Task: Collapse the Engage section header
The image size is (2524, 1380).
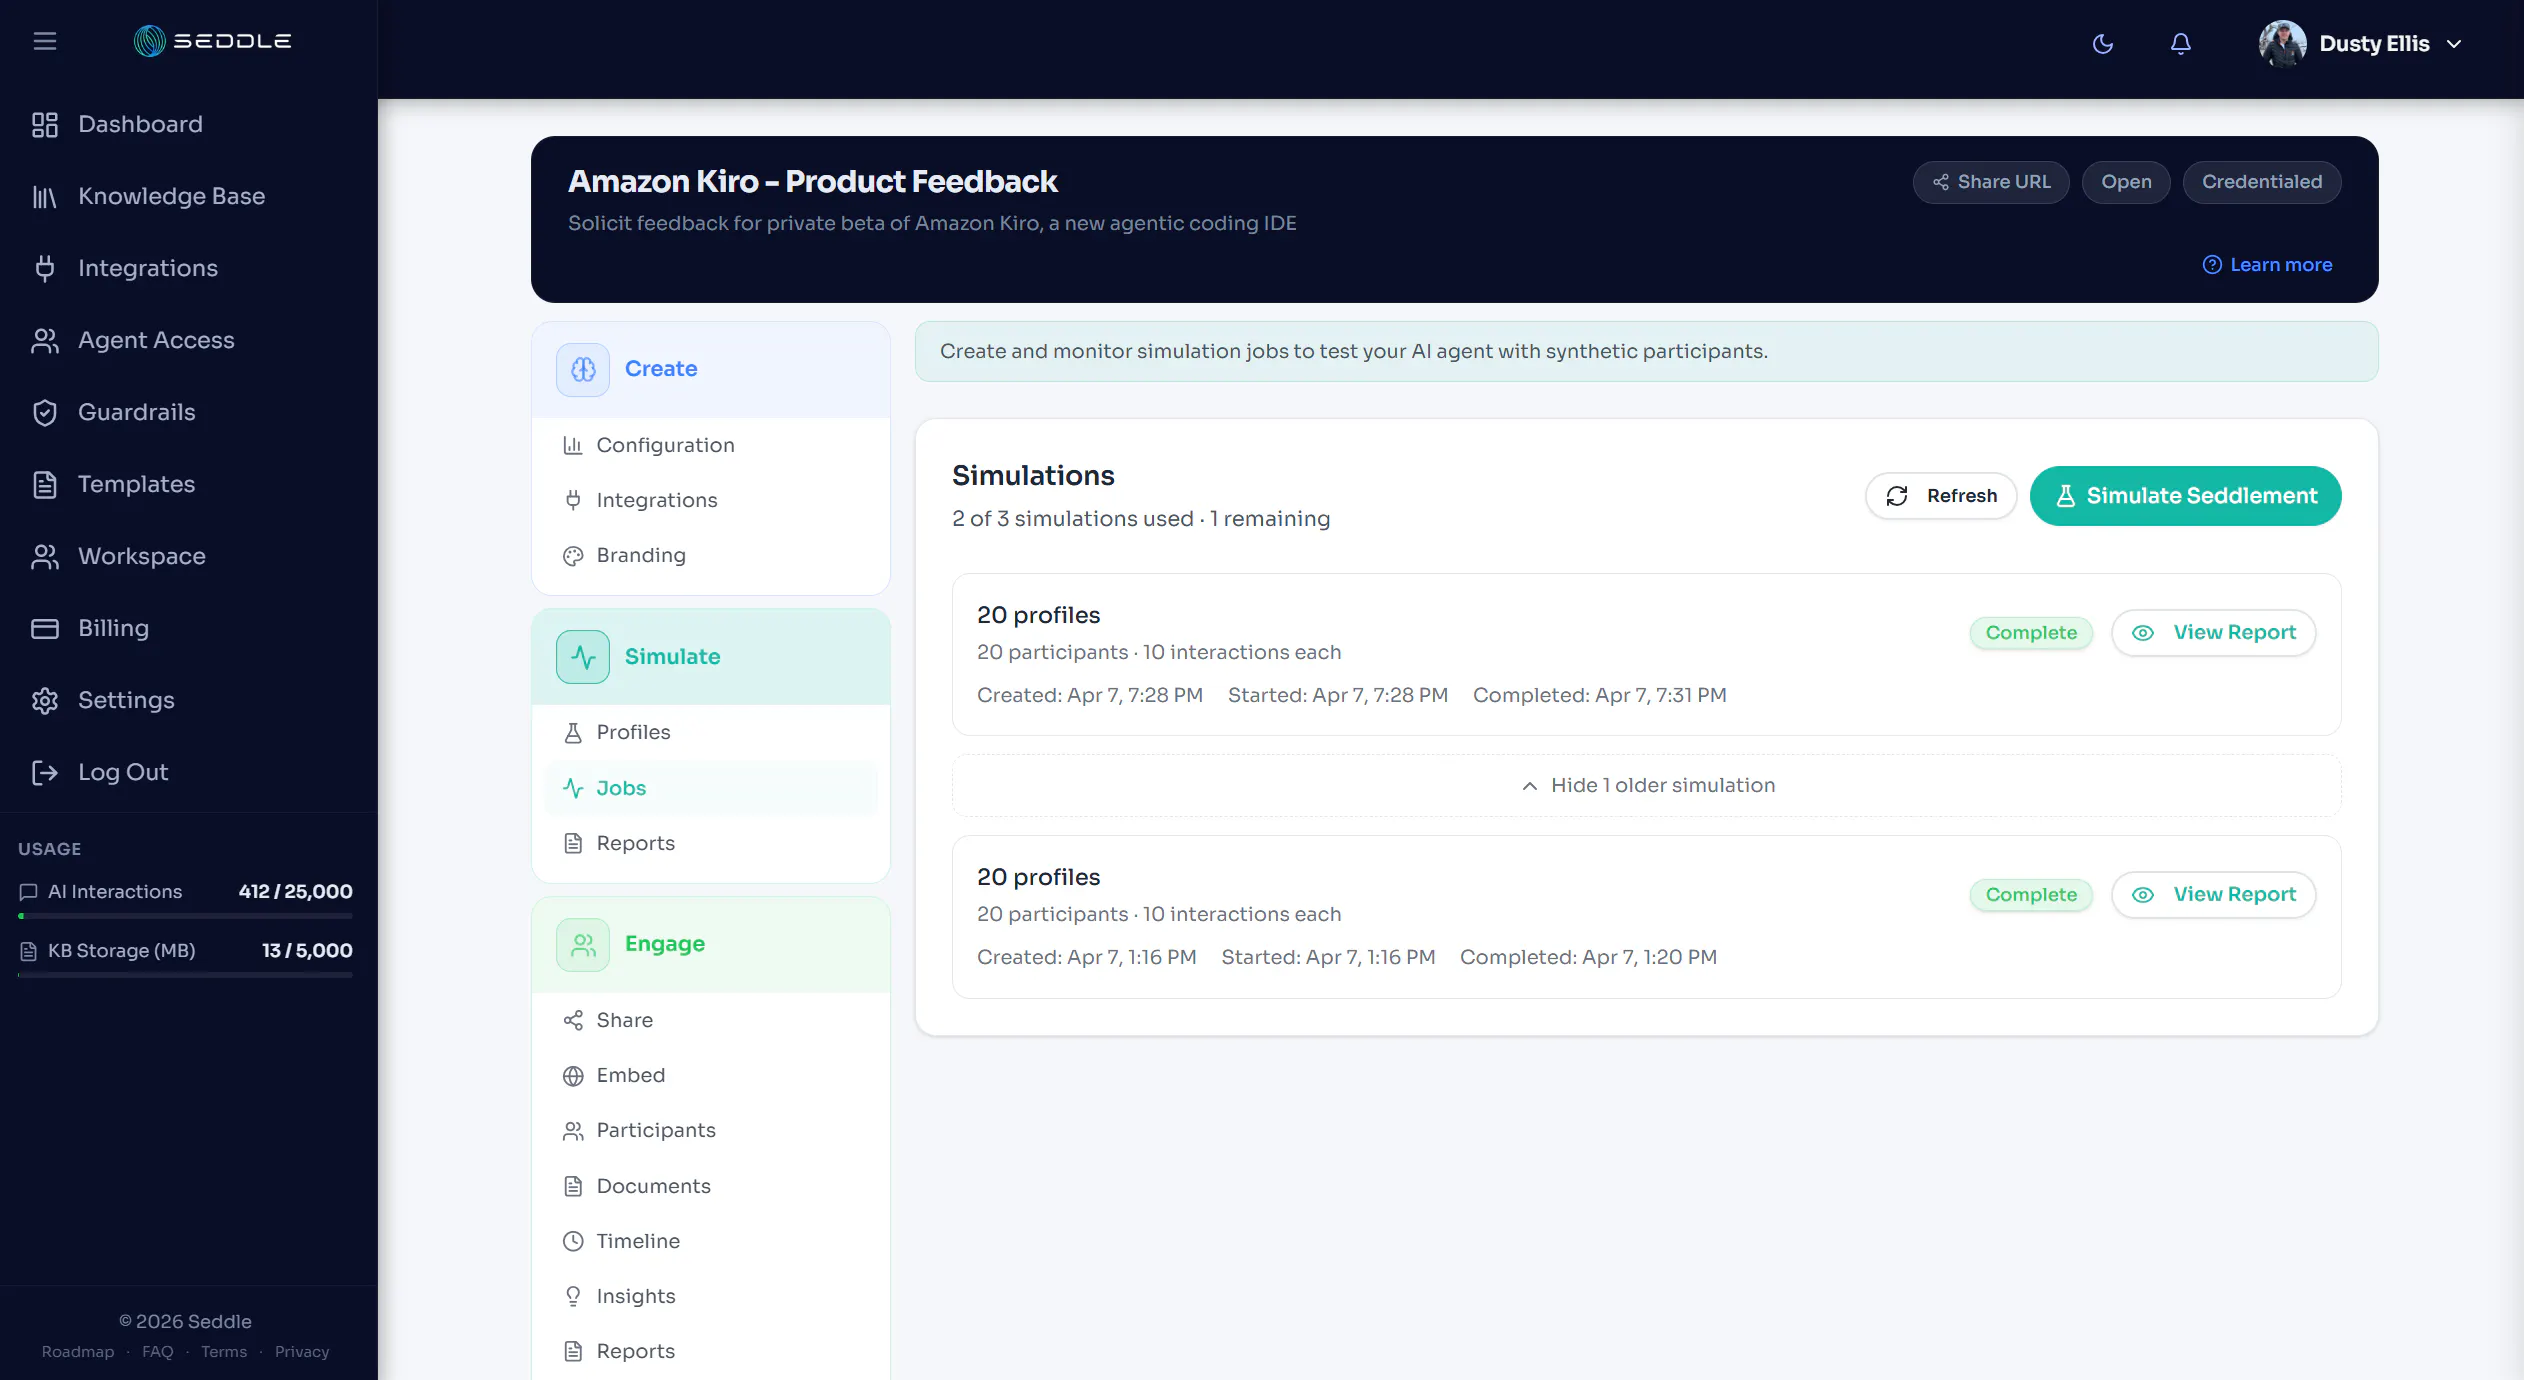Action: [x=711, y=944]
